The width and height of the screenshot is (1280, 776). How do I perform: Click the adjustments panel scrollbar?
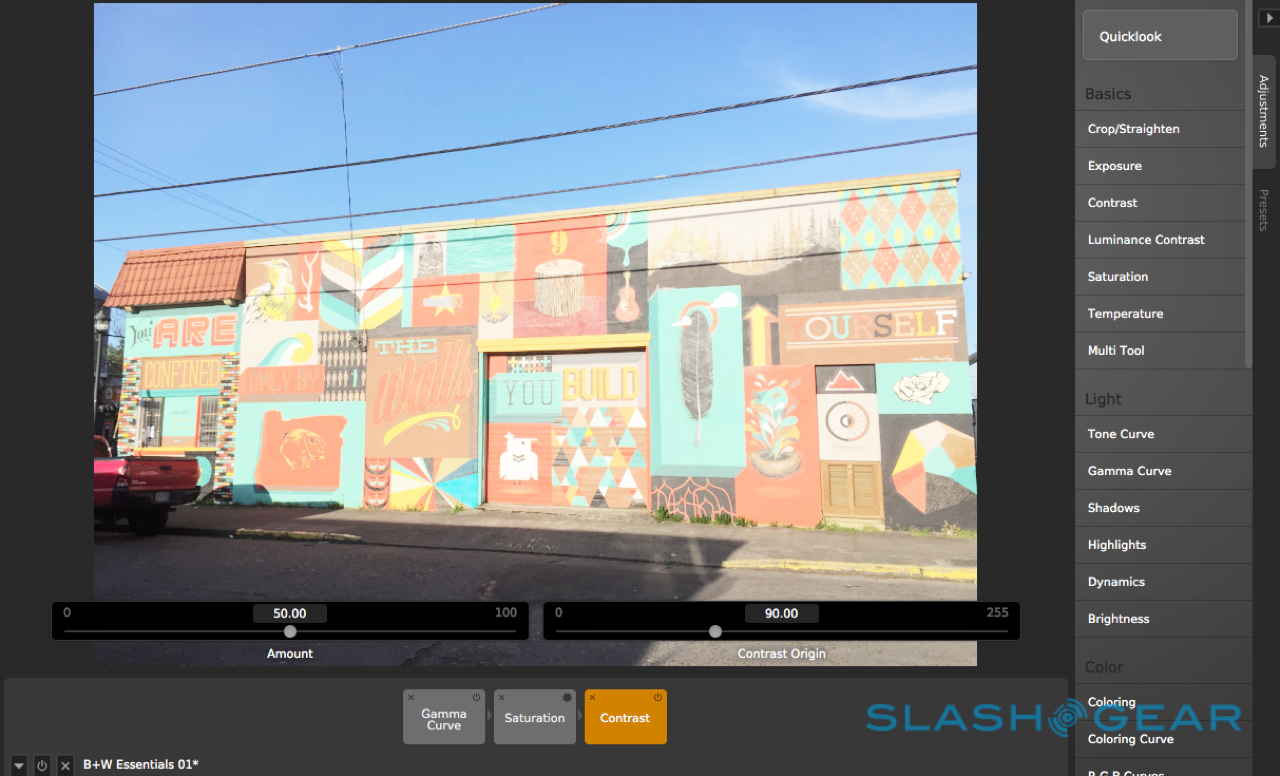pos(1247,200)
